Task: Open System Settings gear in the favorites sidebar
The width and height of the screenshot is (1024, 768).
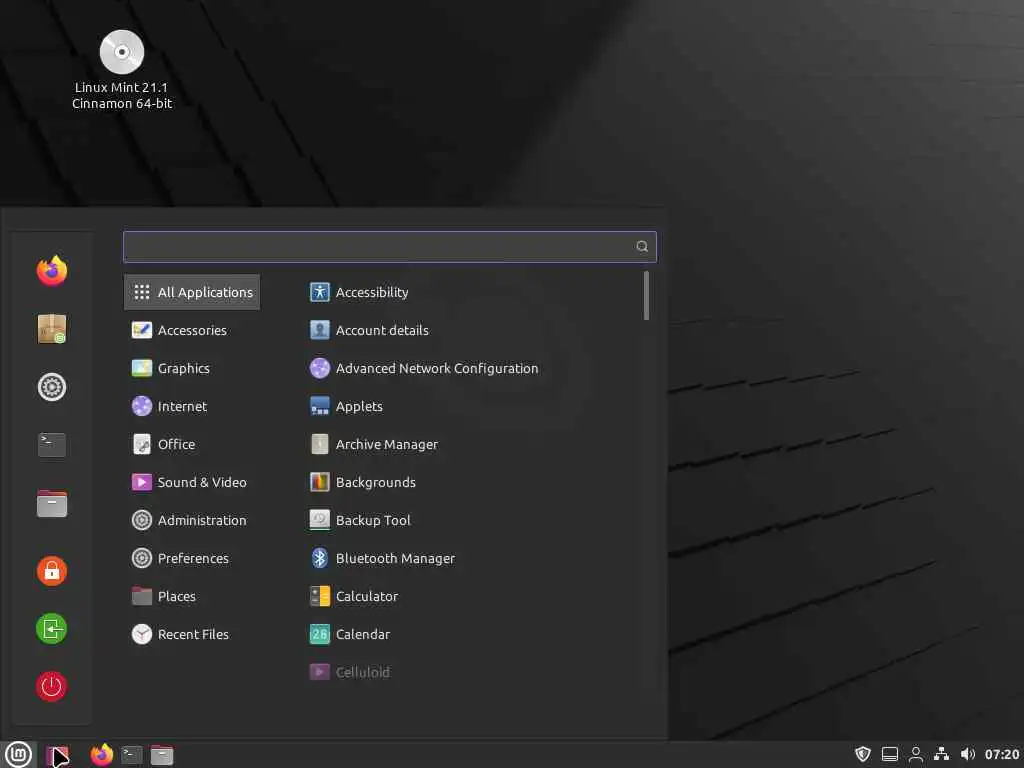Action: click(52, 387)
